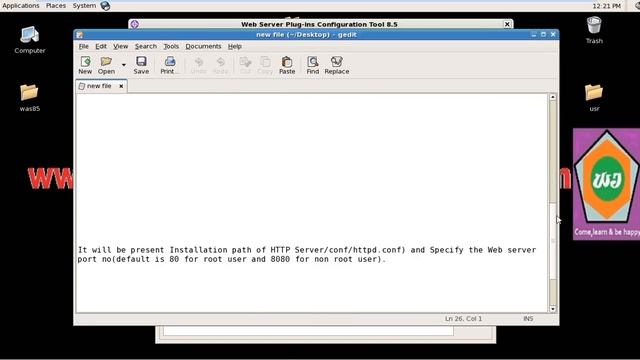The image size is (640, 360).
Task: Close the gedit window
Action: click(553, 35)
